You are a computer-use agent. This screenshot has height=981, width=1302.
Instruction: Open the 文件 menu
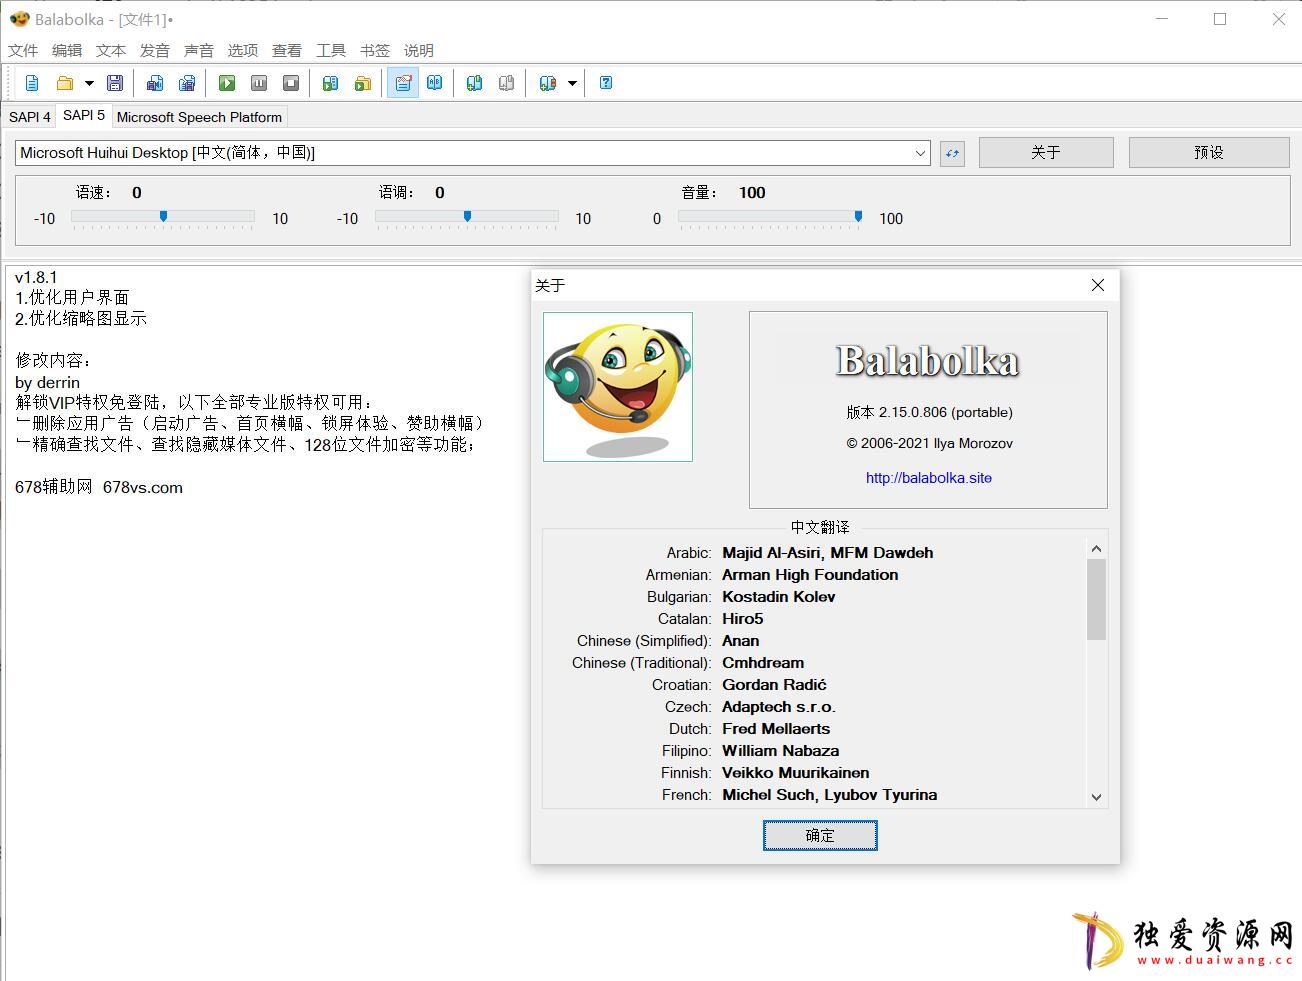point(23,50)
